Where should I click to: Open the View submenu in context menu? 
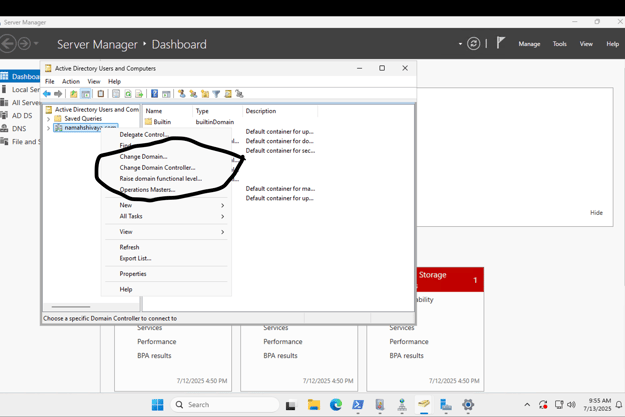click(166, 232)
